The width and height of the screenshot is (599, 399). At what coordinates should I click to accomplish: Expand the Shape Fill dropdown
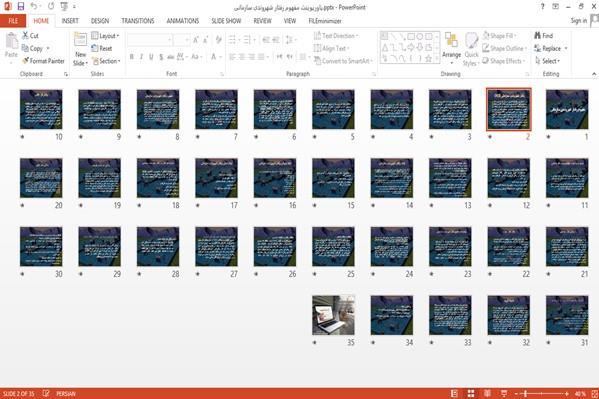(500, 36)
